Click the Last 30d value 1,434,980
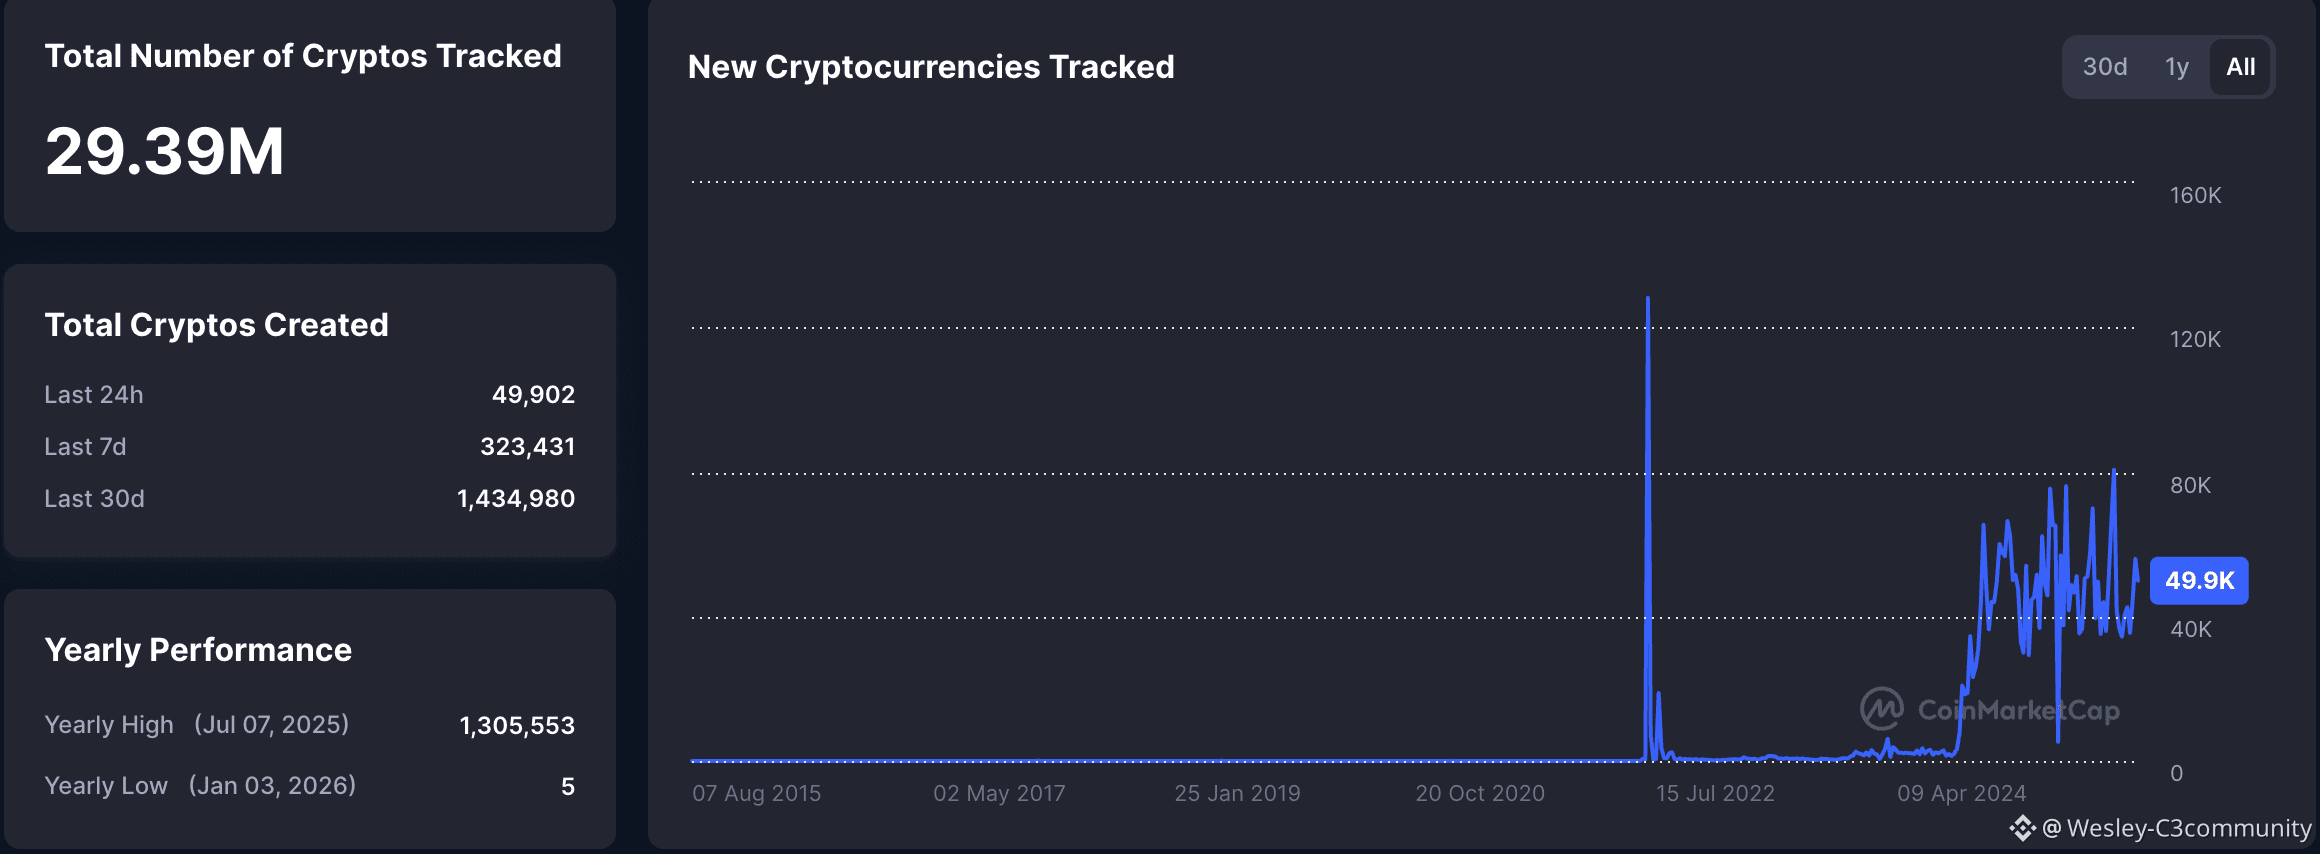The width and height of the screenshot is (2320, 854). pos(516,499)
